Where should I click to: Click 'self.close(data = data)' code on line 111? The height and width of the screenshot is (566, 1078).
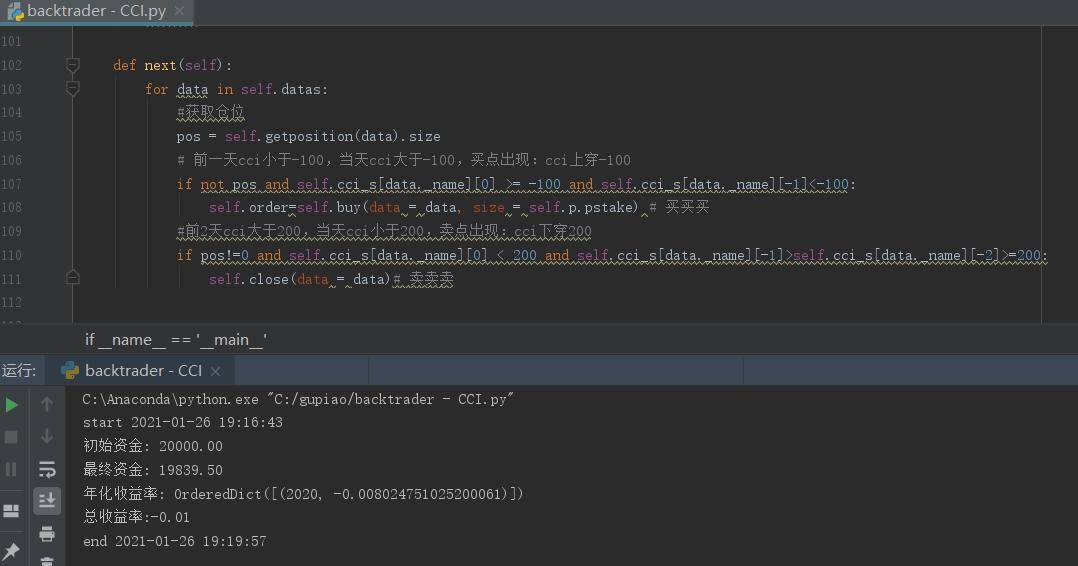299,279
